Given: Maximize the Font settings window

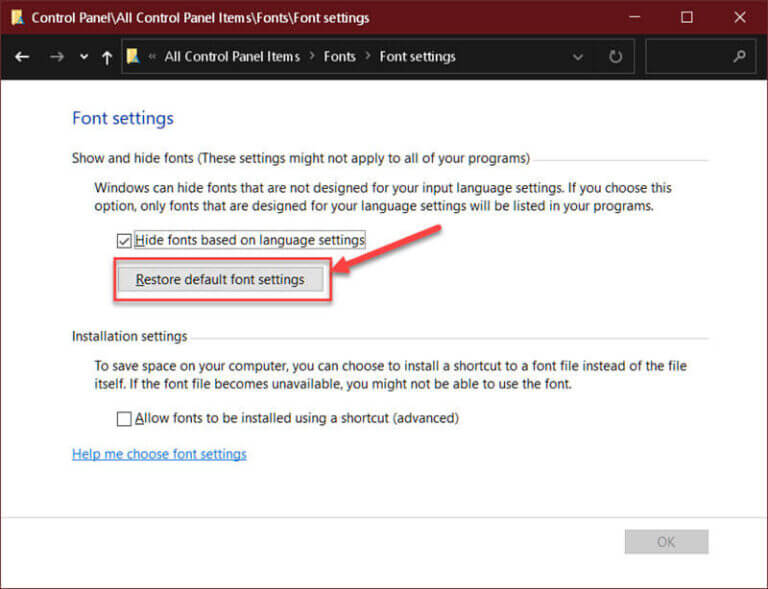Looking at the screenshot, I should (x=687, y=17).
